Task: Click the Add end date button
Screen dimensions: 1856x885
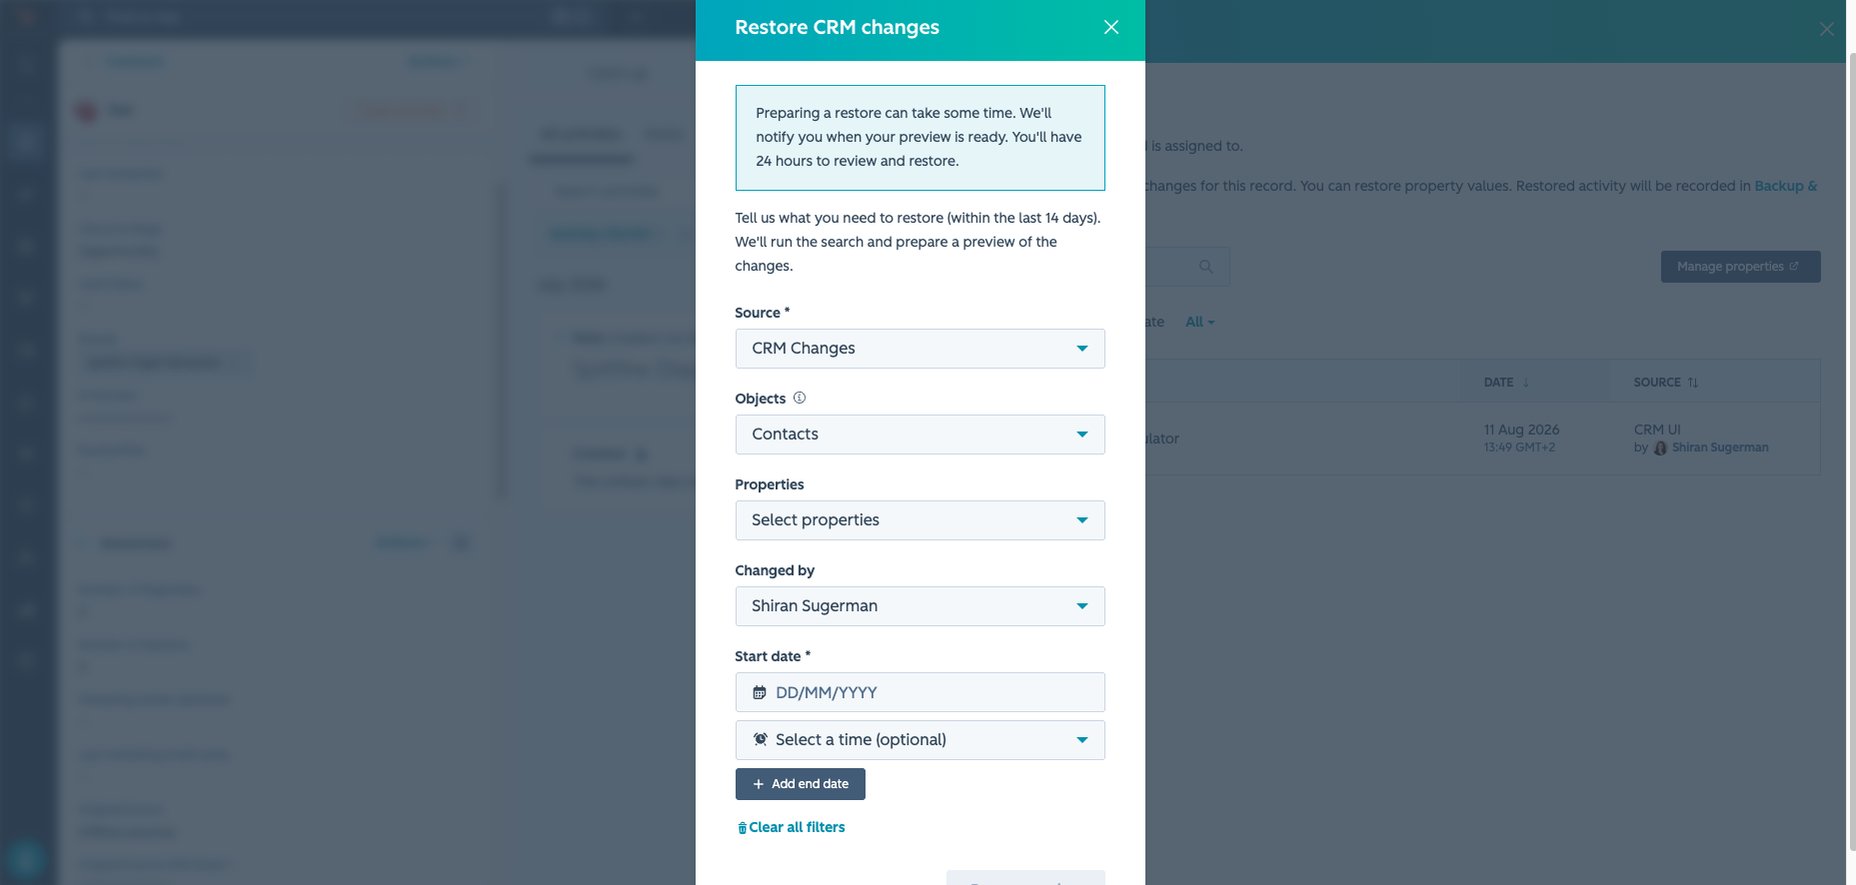Action: (x=800, y=784)
